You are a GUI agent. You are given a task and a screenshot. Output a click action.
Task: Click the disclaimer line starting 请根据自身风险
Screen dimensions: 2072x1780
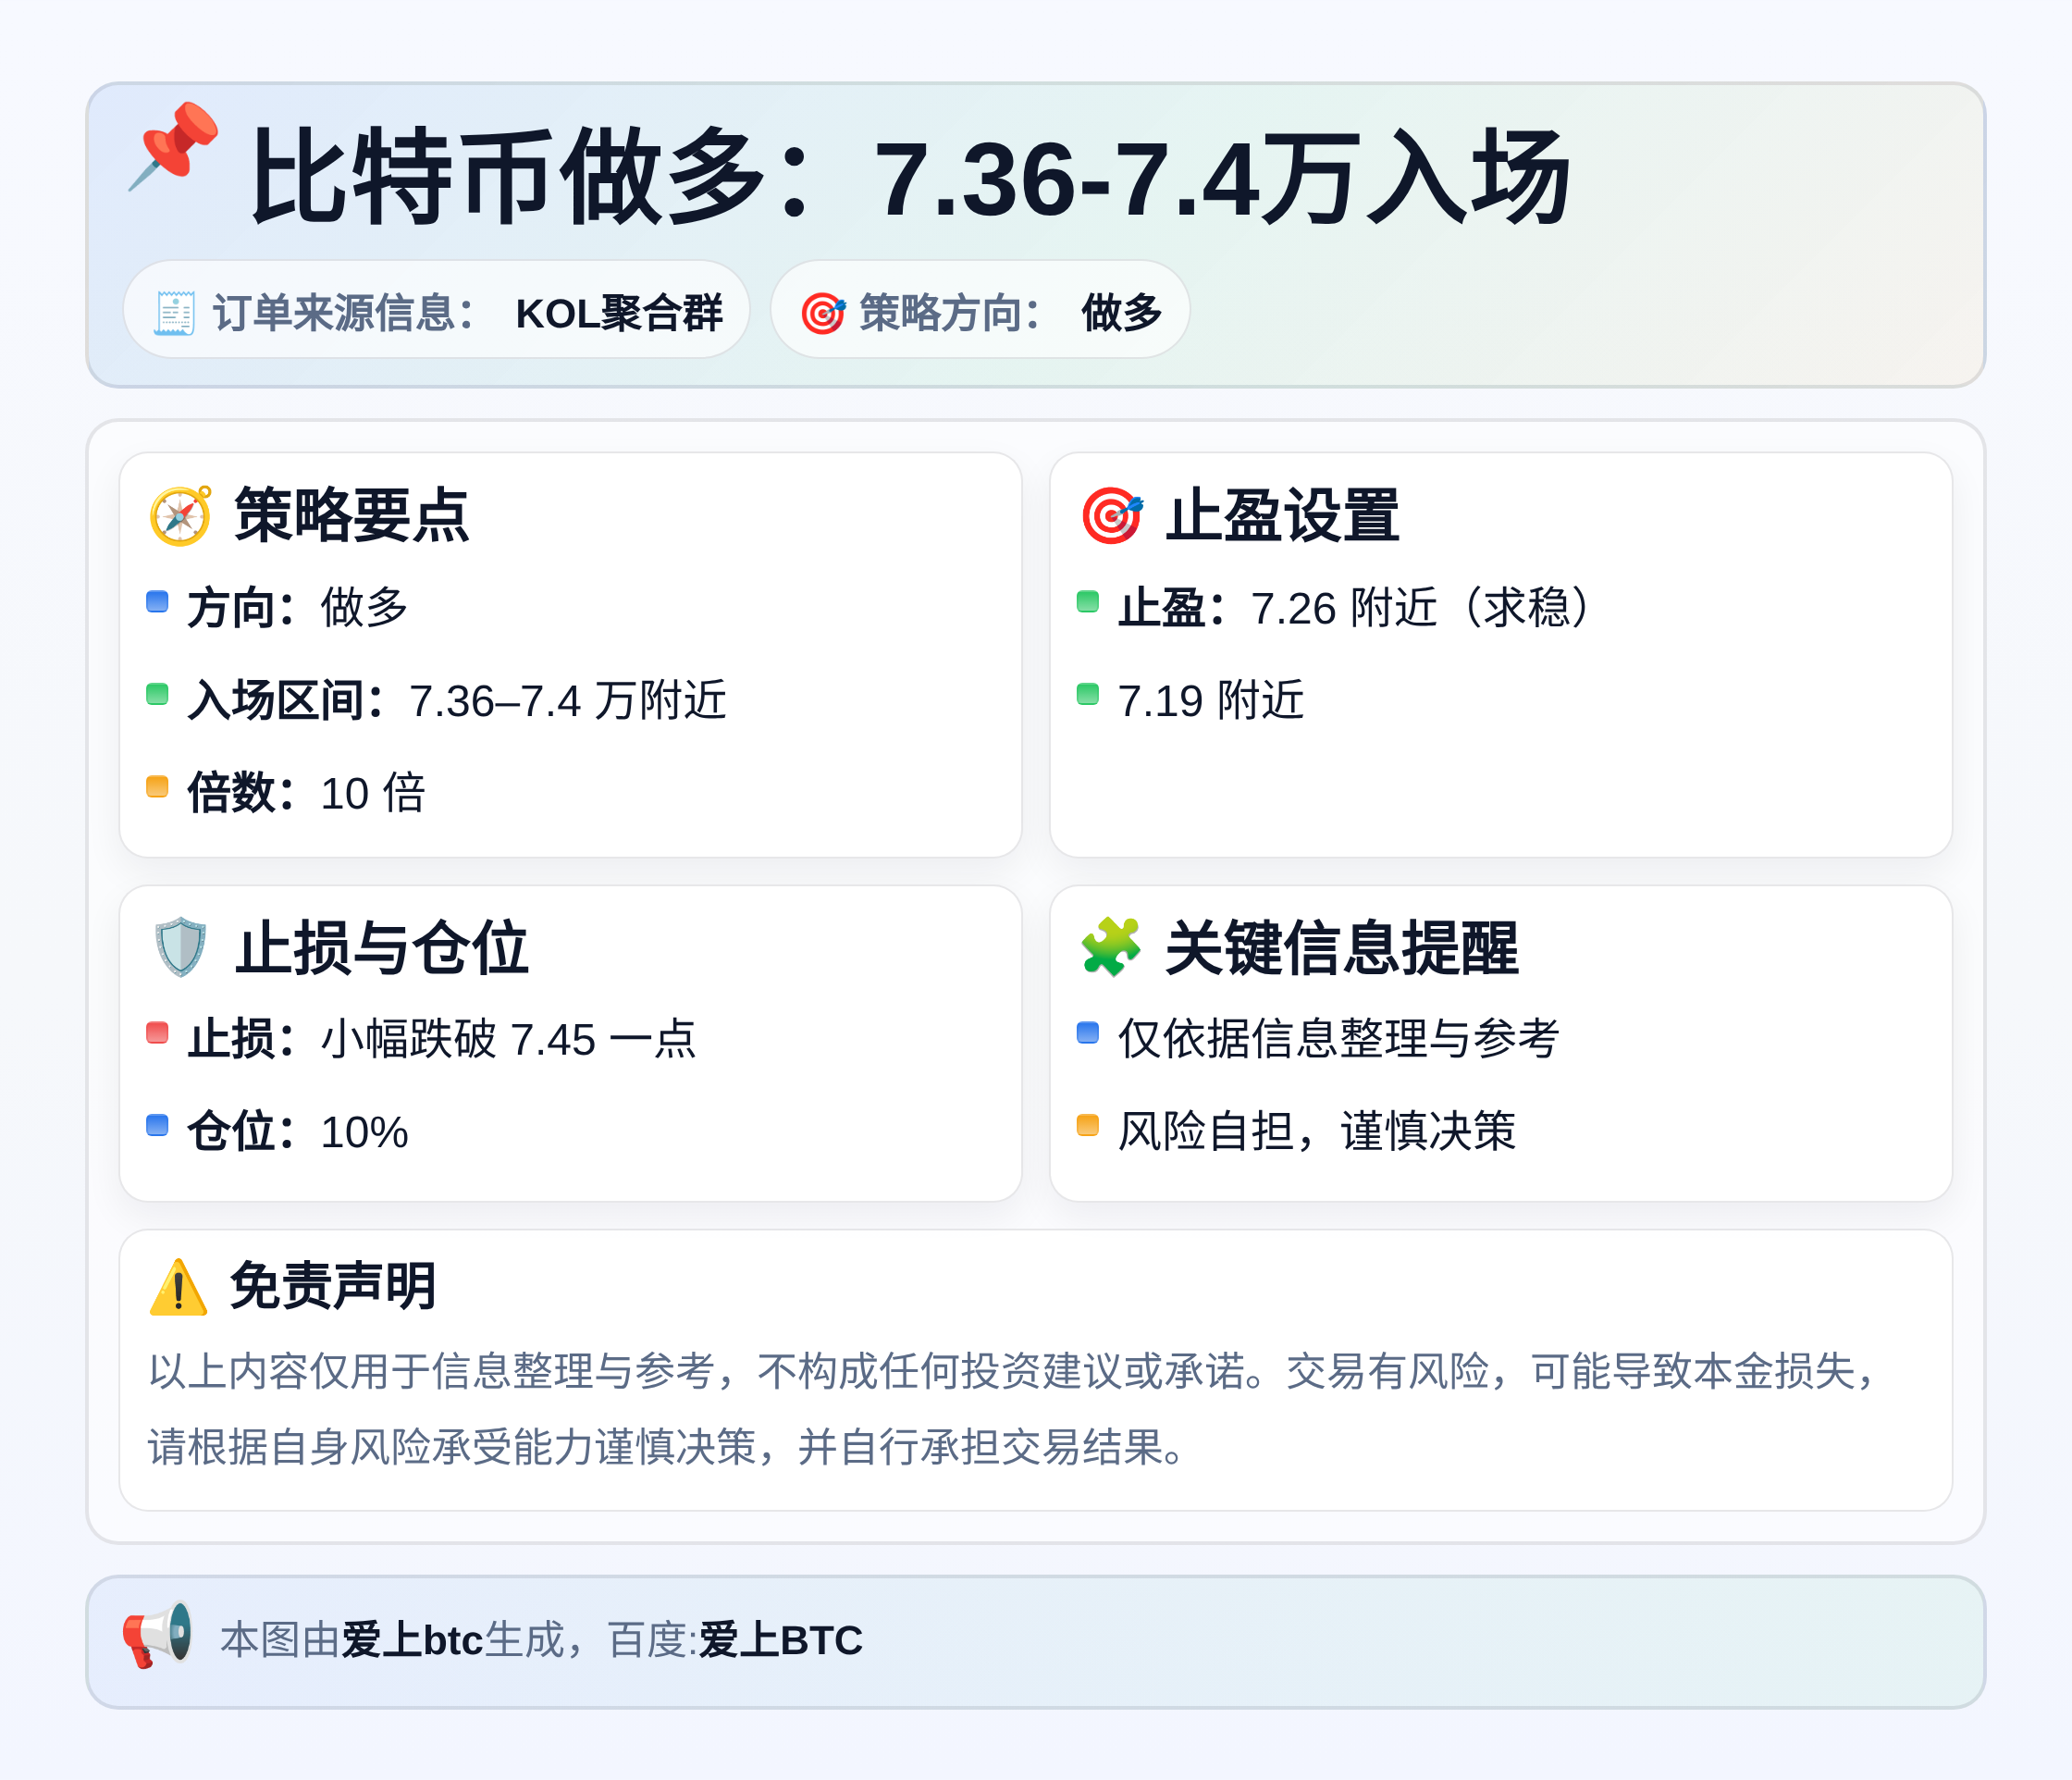pyautogui.click(x=667, y=1448)
